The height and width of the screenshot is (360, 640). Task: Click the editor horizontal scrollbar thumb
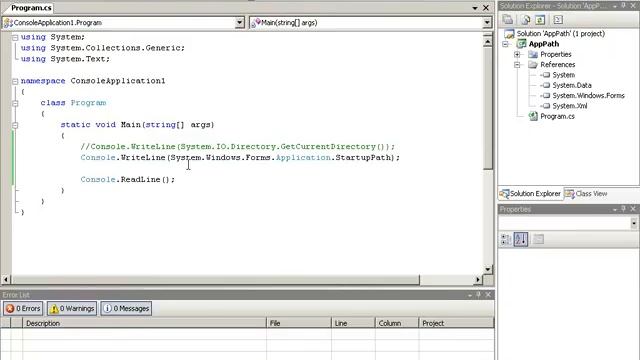coord(215,280)
